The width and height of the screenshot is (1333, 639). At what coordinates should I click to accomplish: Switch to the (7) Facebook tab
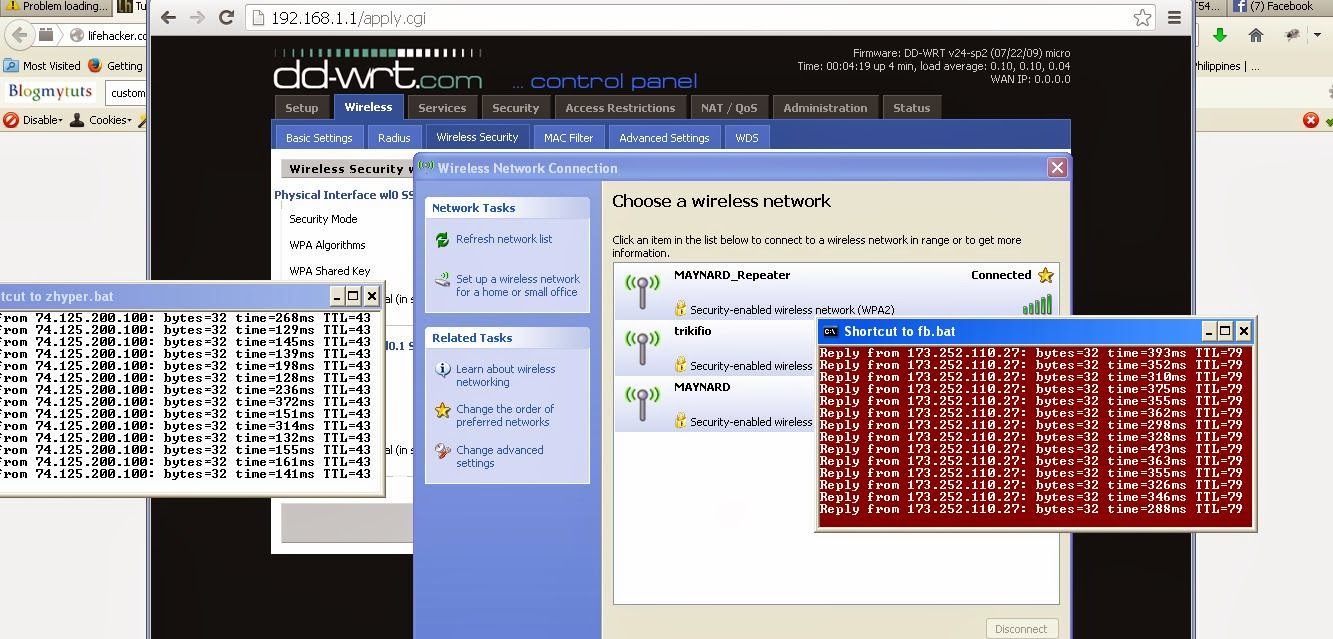coord(1280,6)
